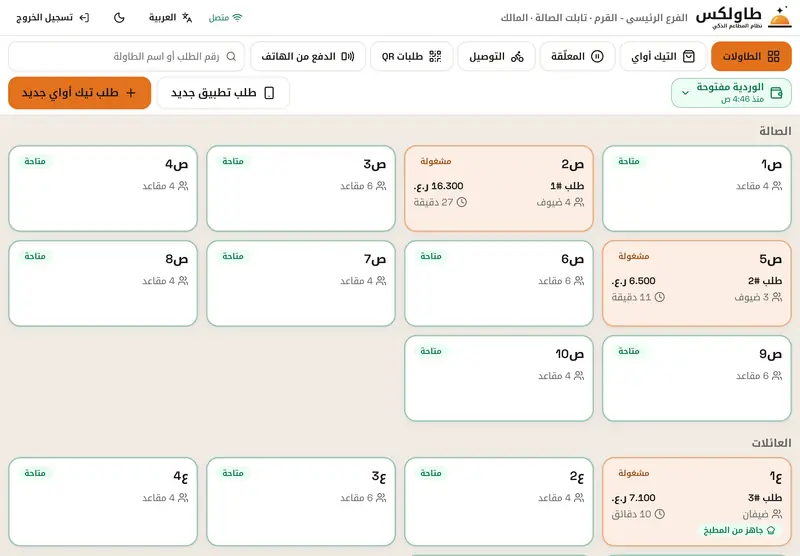Click clock icon beside 11 دقيقة
800x556 pixels.
(660, 297)
